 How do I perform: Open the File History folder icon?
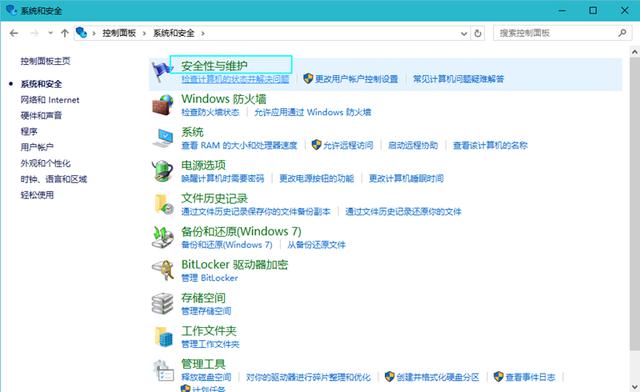click(x=164, y=204)
